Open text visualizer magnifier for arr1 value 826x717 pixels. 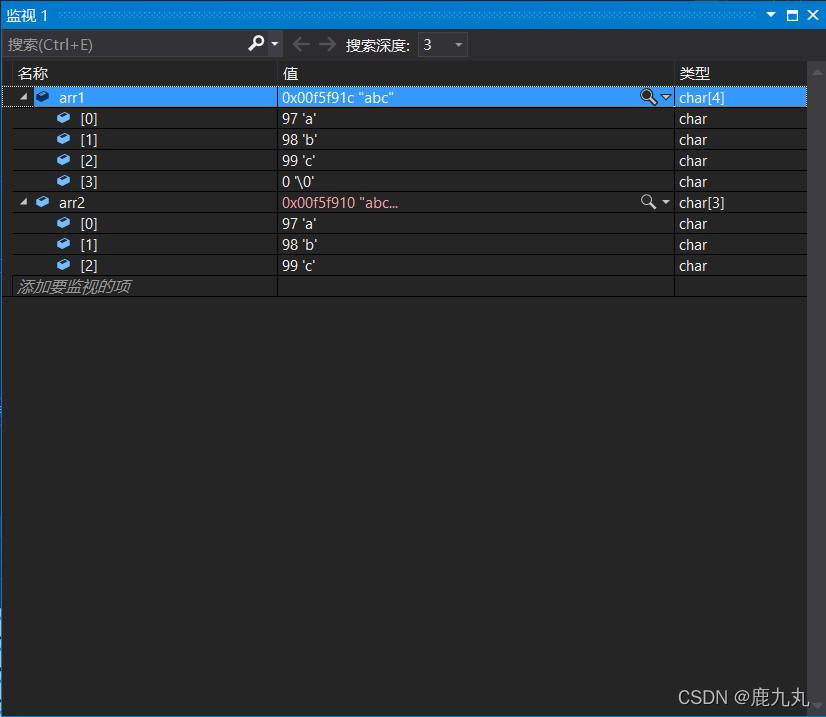[648, 97]
